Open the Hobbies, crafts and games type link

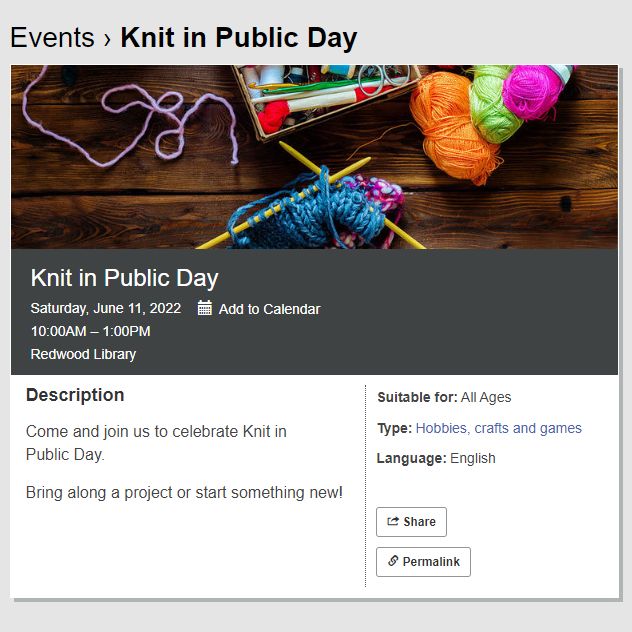click(499, 428)
